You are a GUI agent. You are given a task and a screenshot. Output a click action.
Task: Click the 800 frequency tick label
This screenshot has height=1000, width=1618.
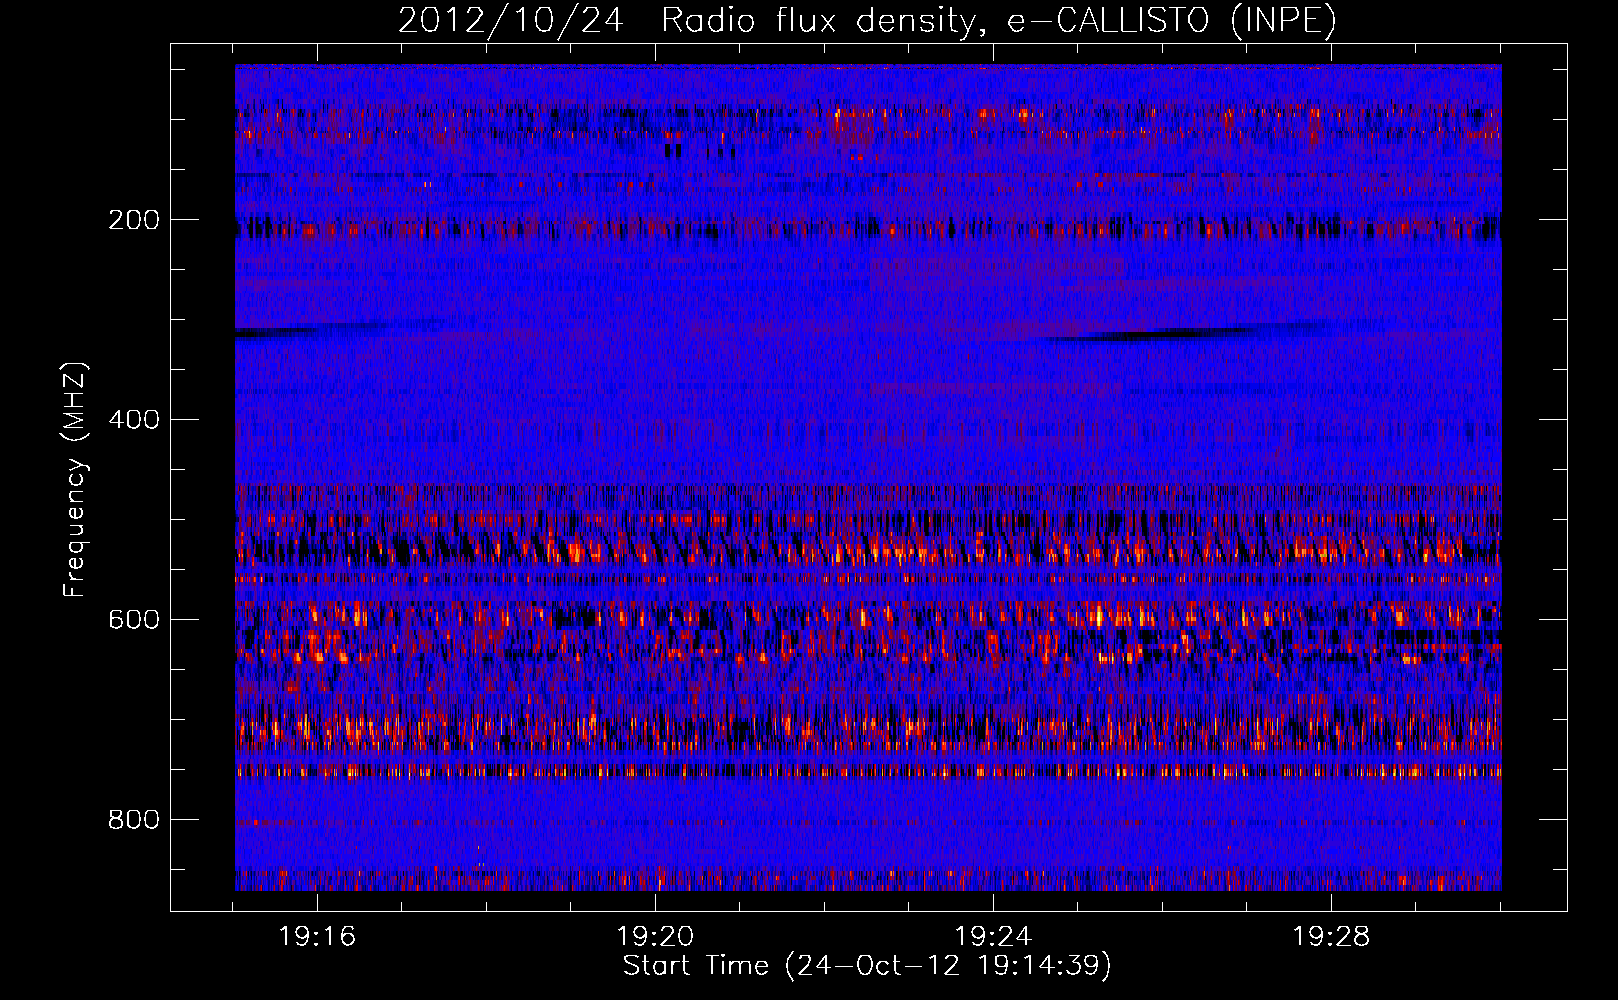tap(134, 820)
